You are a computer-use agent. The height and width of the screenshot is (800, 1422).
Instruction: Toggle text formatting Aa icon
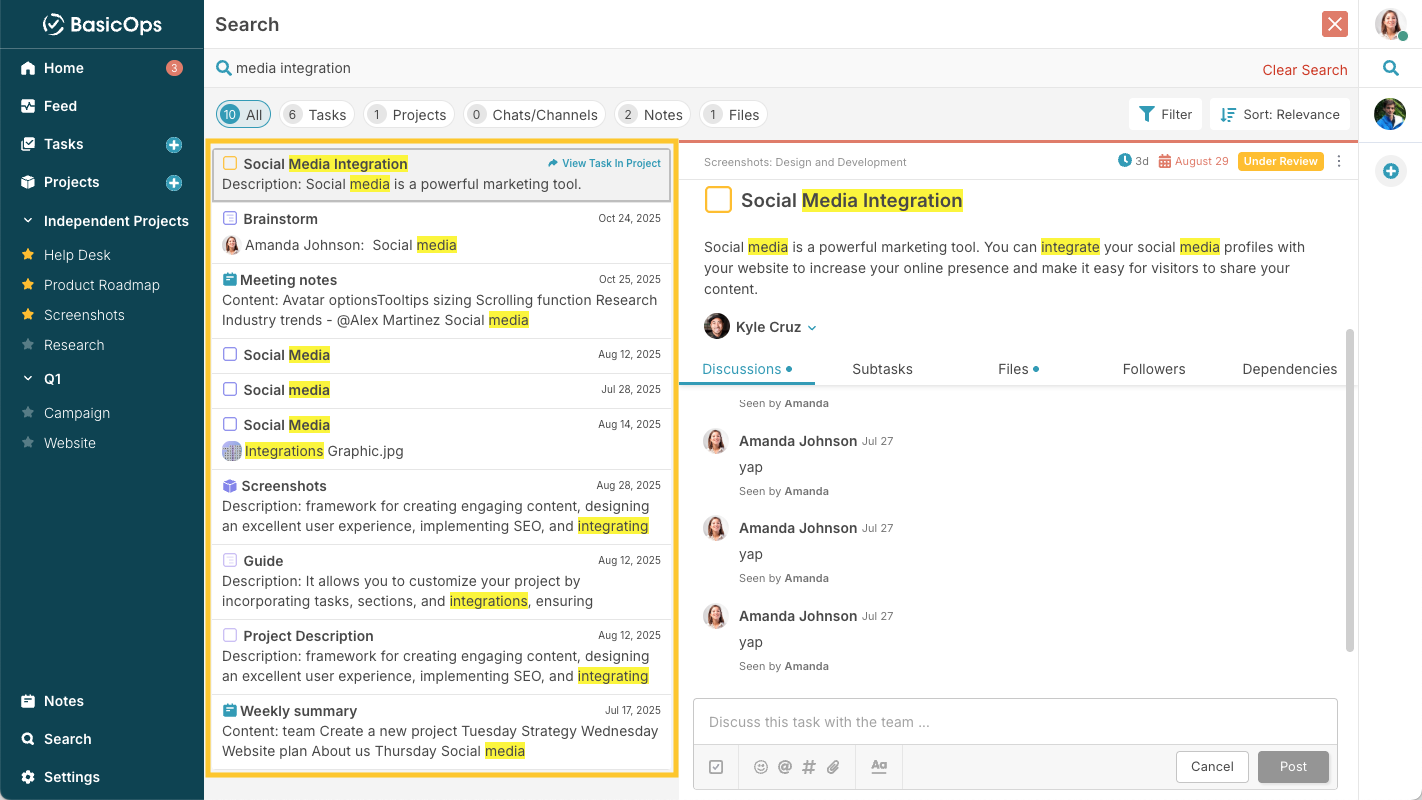879,766
